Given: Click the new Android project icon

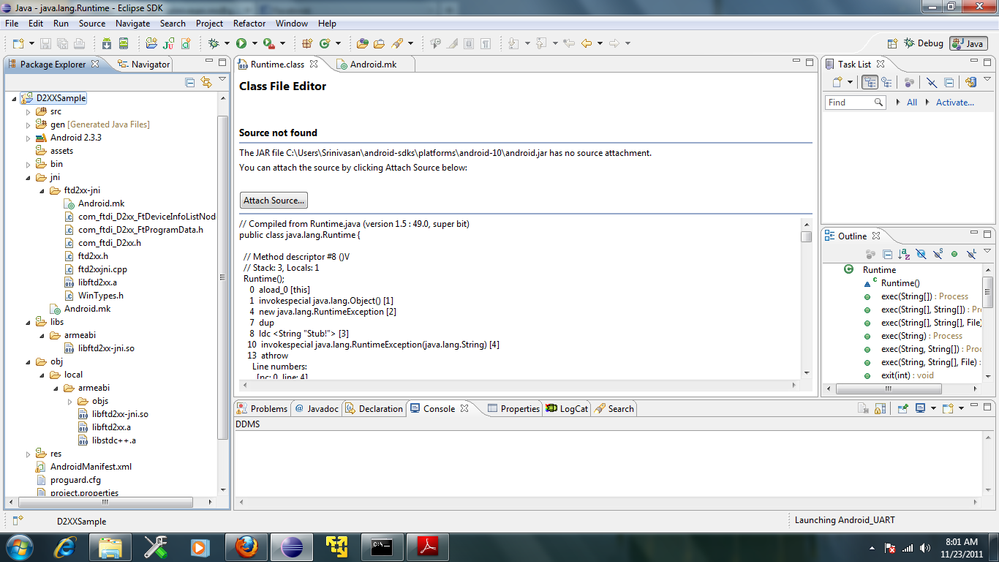Looking at the screenshot, I should [151, 43].
